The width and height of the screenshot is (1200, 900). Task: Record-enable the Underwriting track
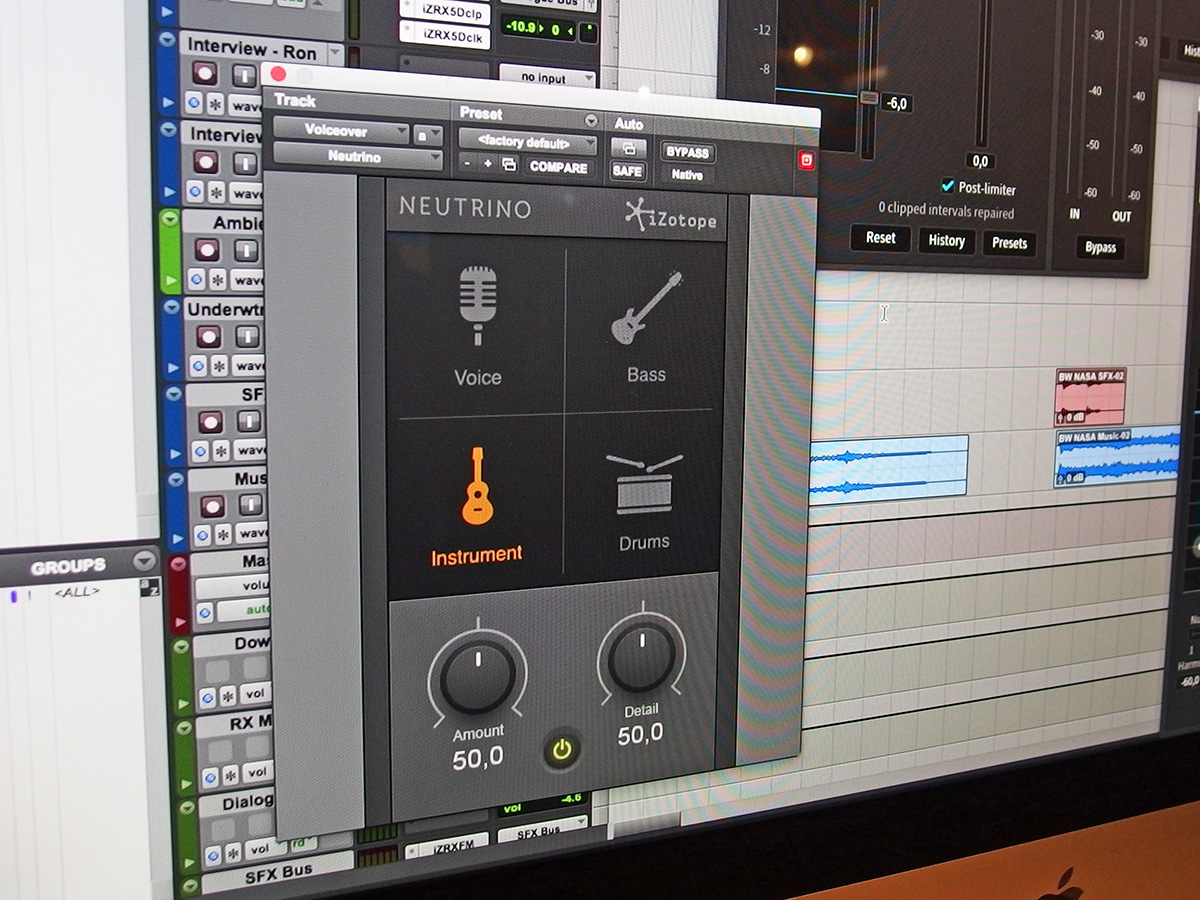[209, 336]
